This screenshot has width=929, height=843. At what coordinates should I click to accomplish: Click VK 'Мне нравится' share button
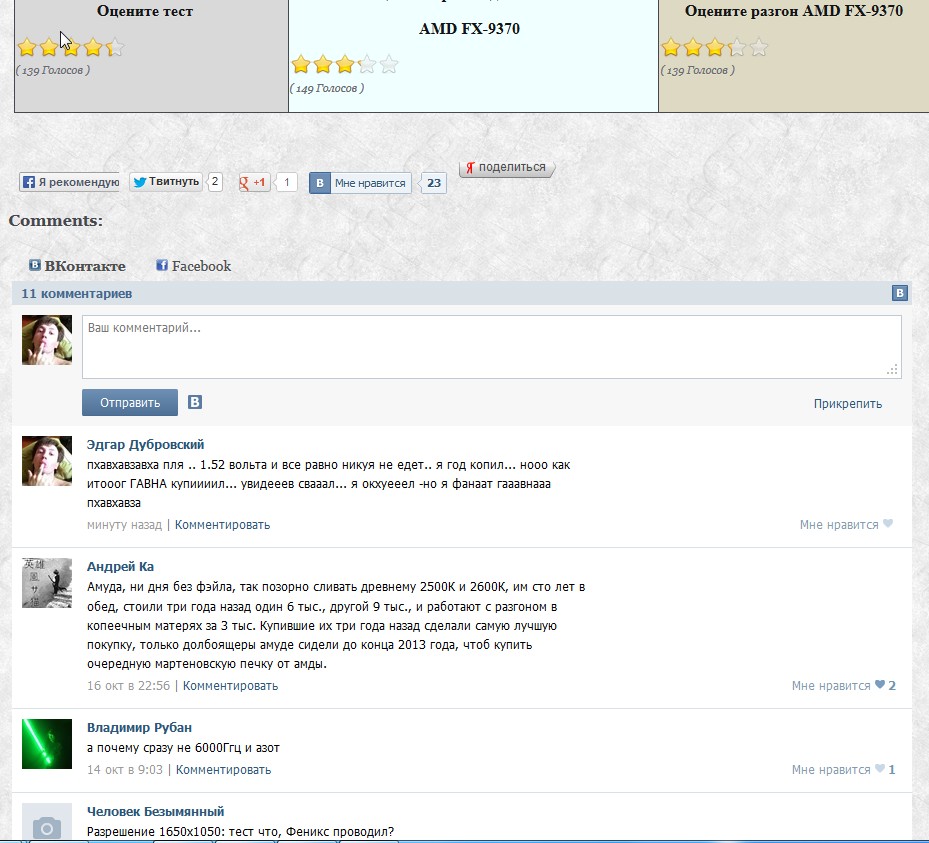pyautogui.click(x=360, y=183)
